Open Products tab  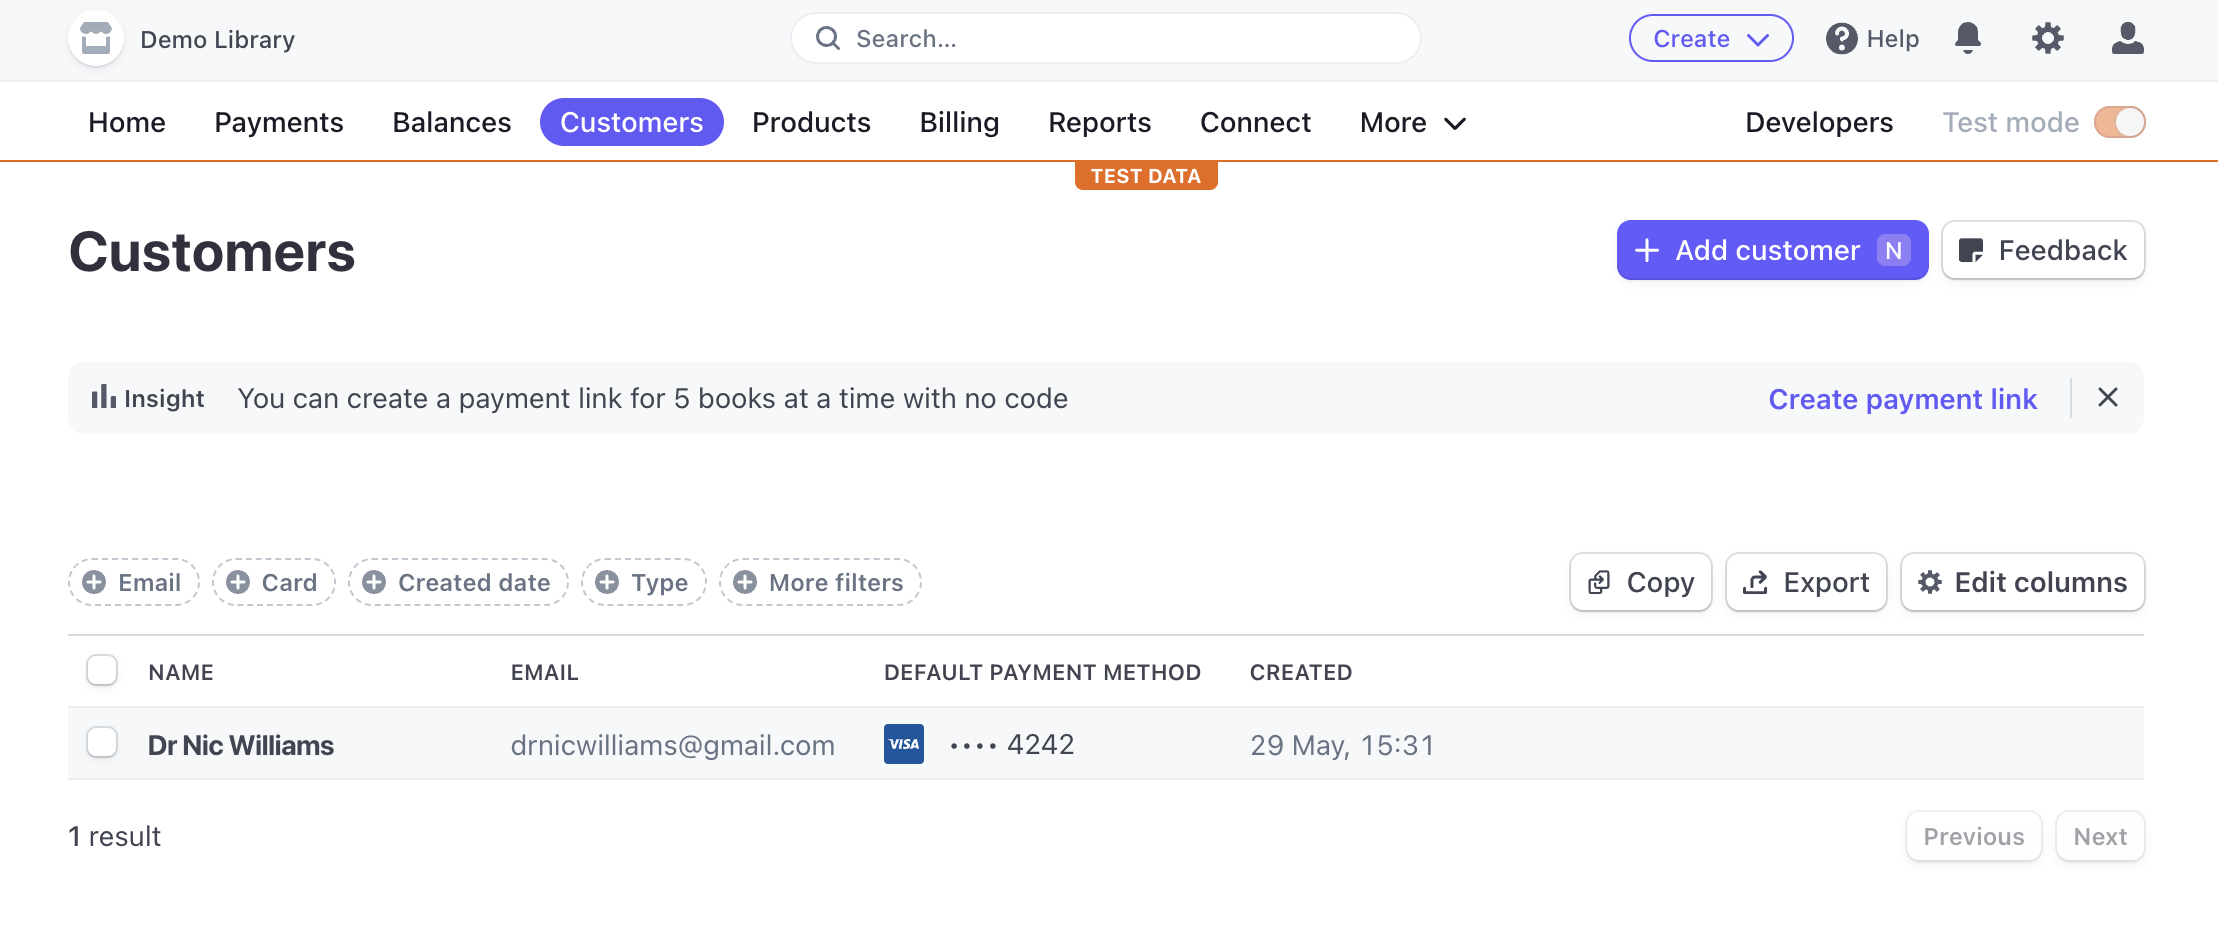coord(811,122)
